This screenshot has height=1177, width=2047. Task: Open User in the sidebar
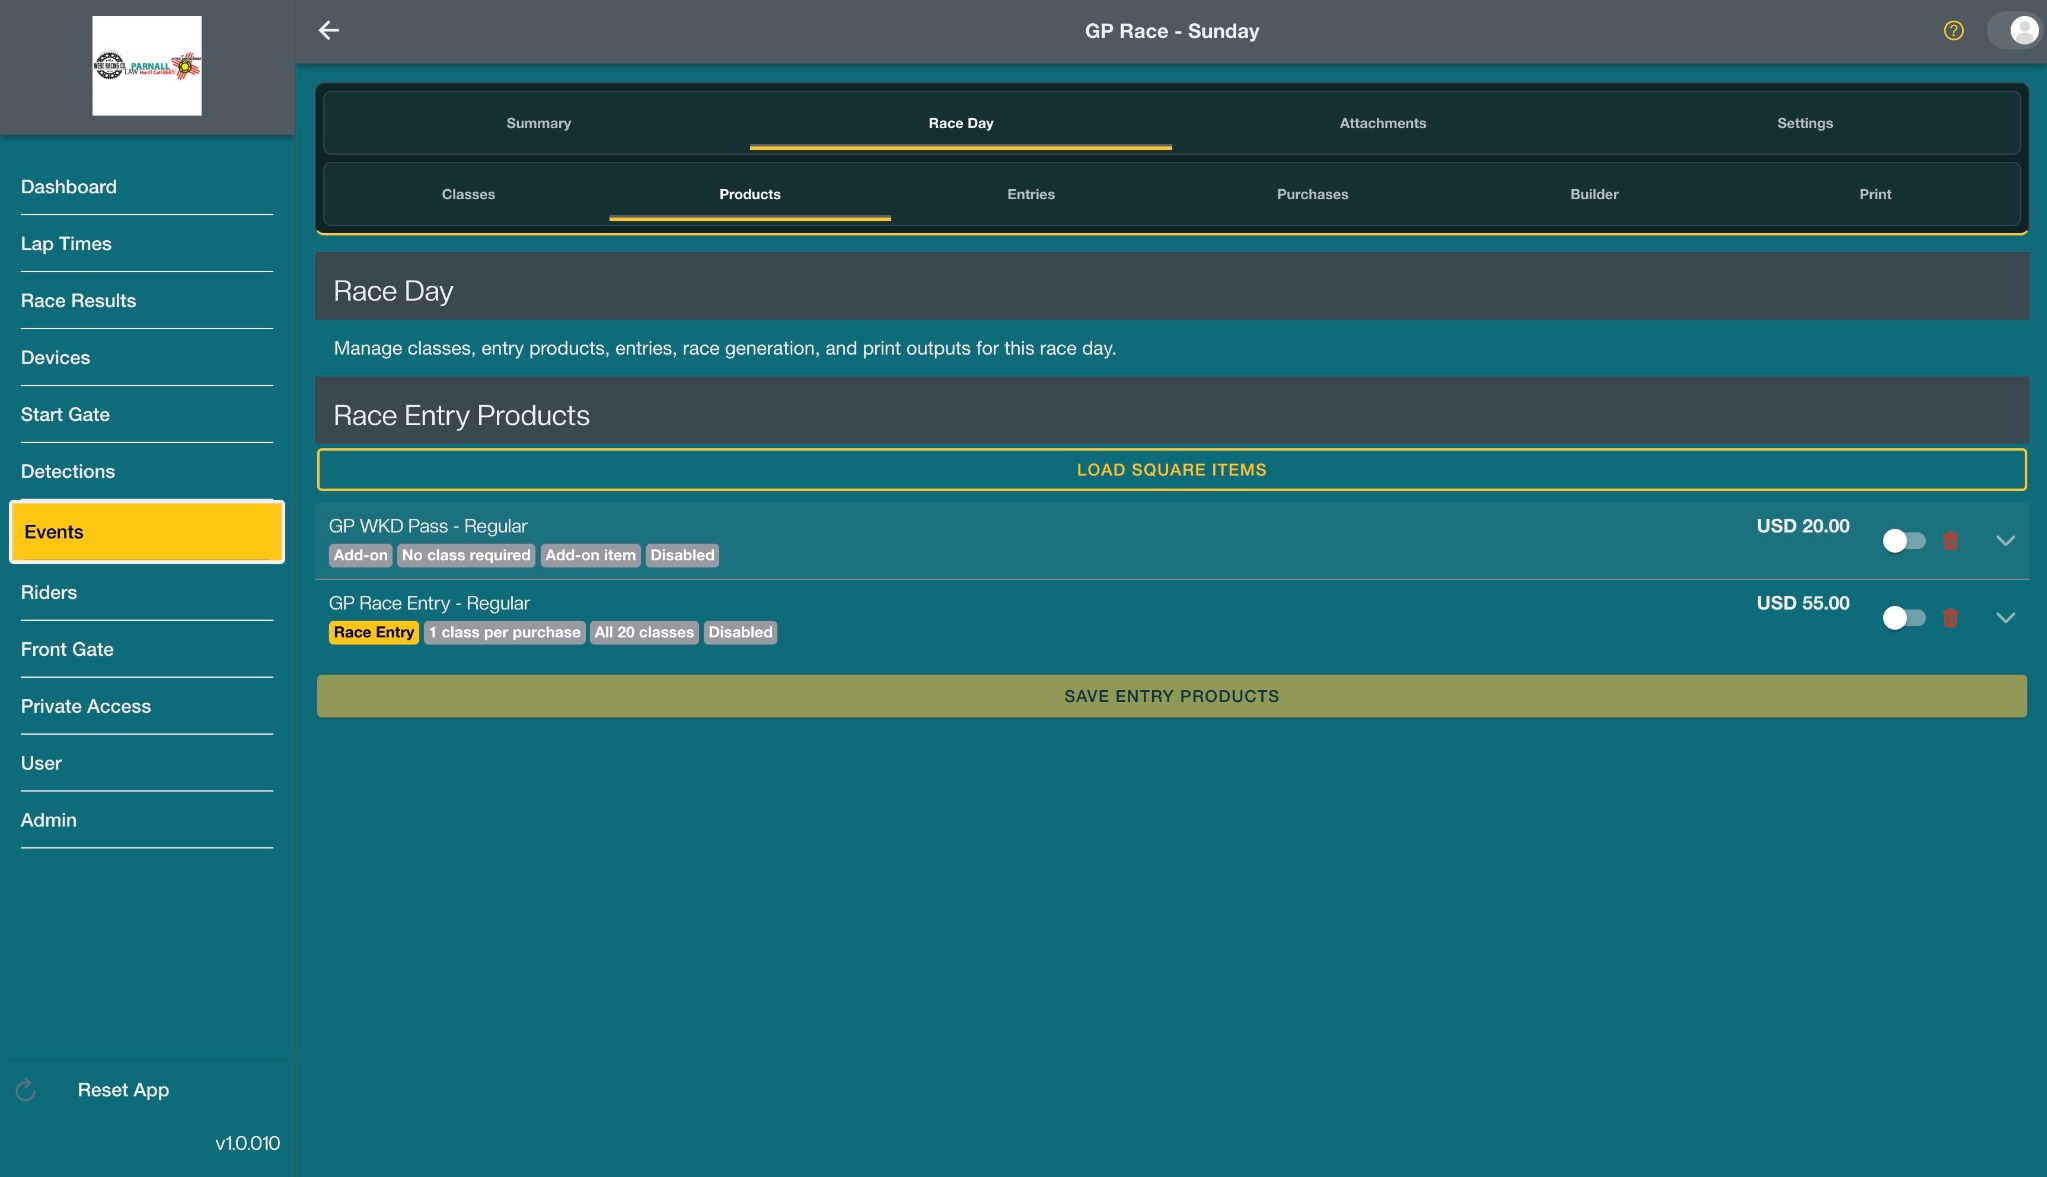coord(147,764)
